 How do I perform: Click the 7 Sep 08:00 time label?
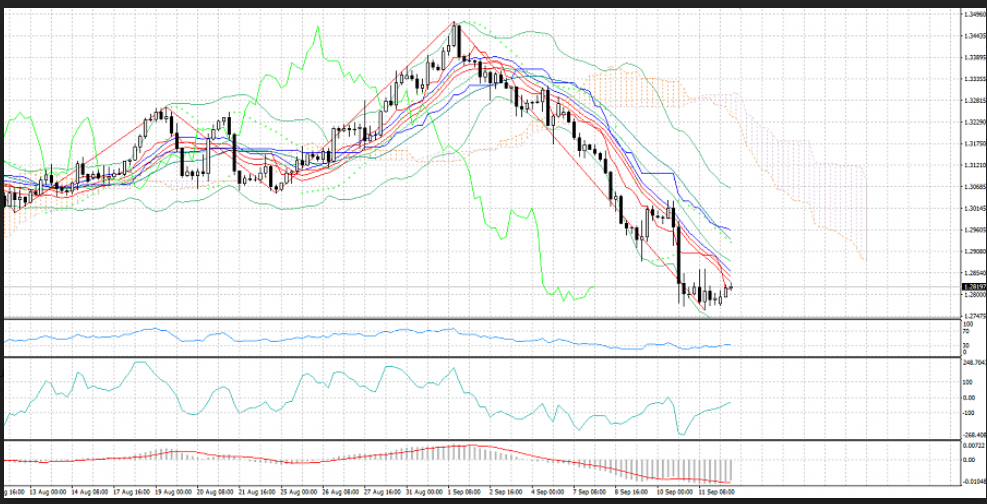pos(592,491)
